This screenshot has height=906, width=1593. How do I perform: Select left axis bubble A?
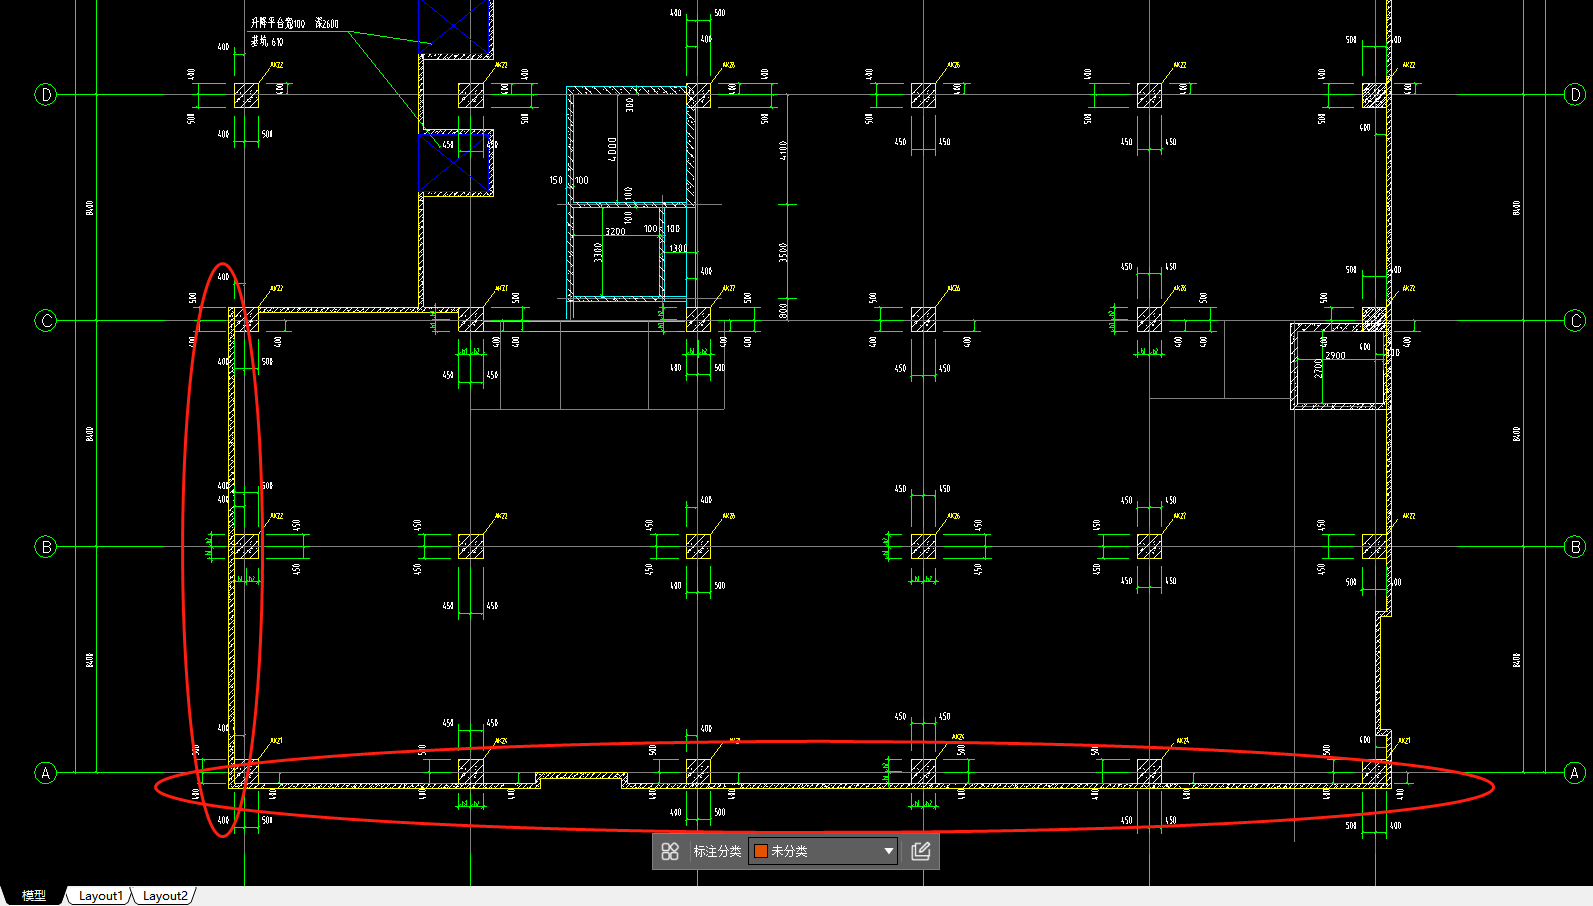46,773
